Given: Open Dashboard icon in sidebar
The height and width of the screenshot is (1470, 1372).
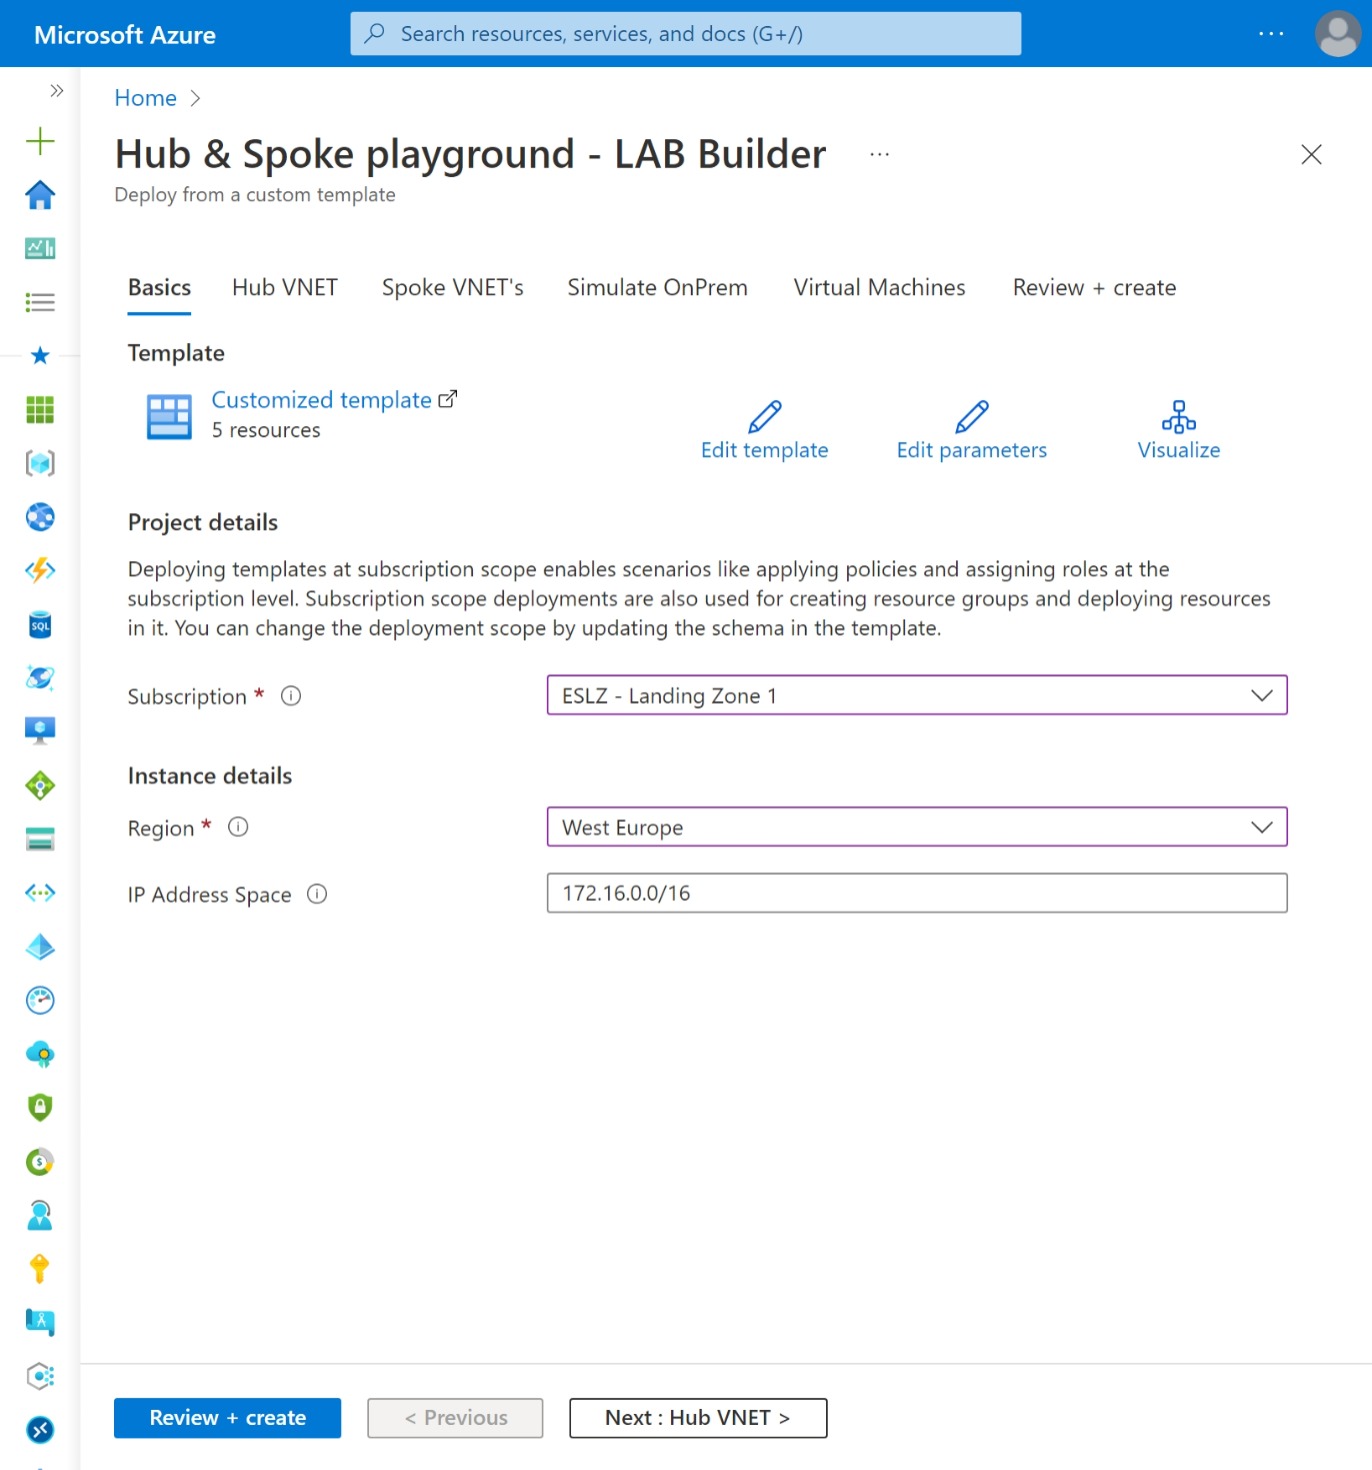Looking at the screenshot, I should [x=40, y=248].
